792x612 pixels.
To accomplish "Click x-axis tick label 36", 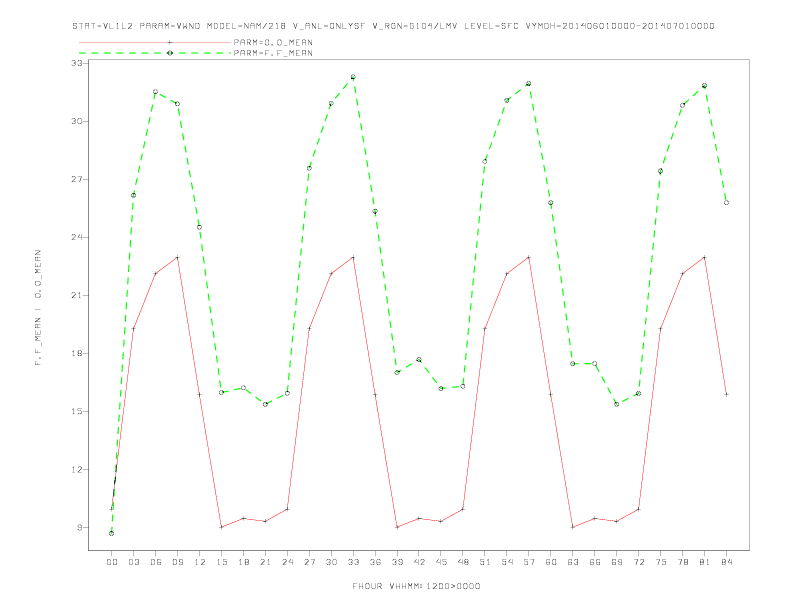I will click(x=375, y=562).
